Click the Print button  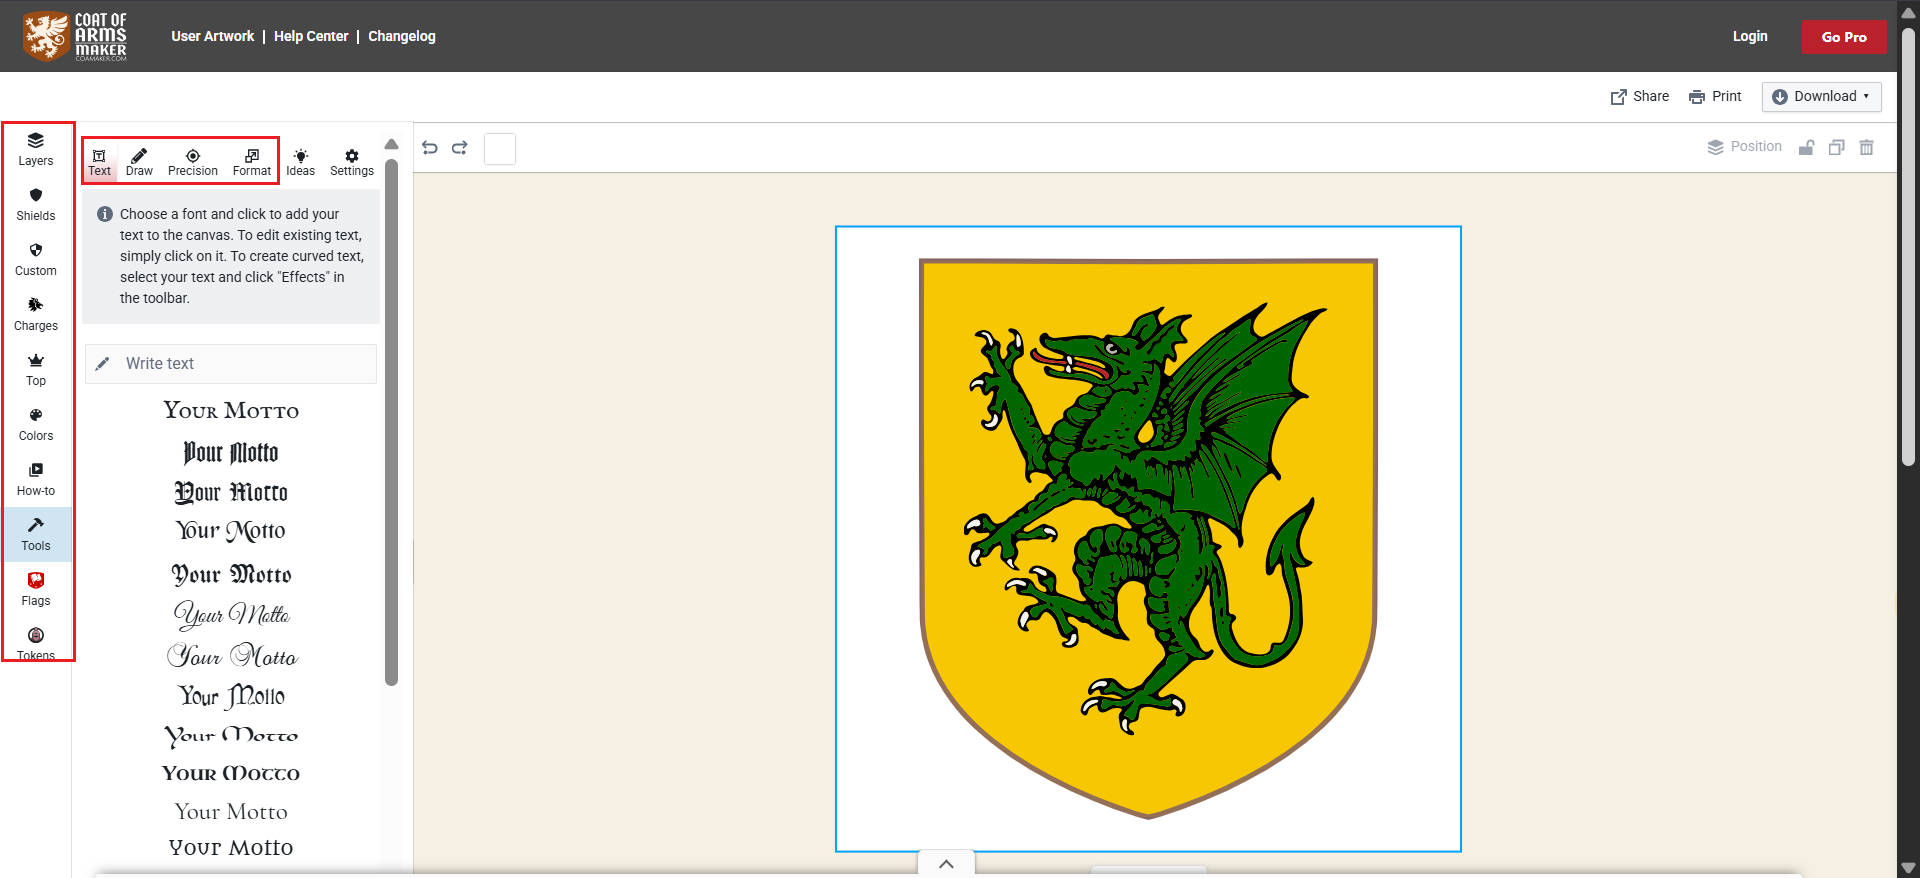pyautogui.click(x=1715, y=96)
